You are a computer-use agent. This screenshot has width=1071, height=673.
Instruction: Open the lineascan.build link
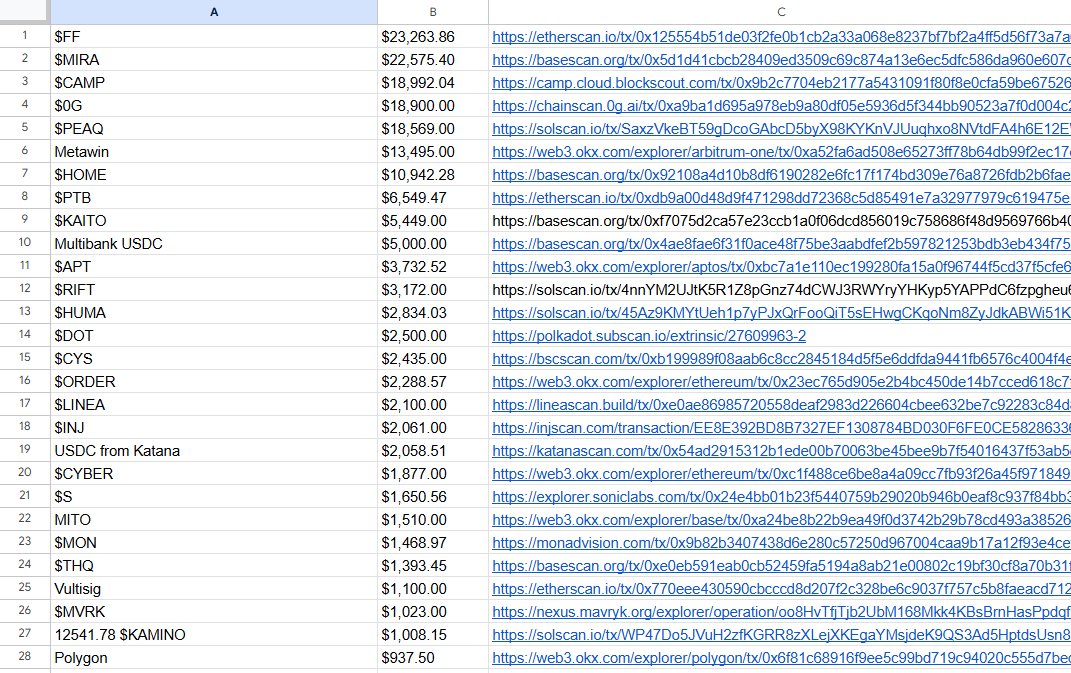click(x=781, y=405)
